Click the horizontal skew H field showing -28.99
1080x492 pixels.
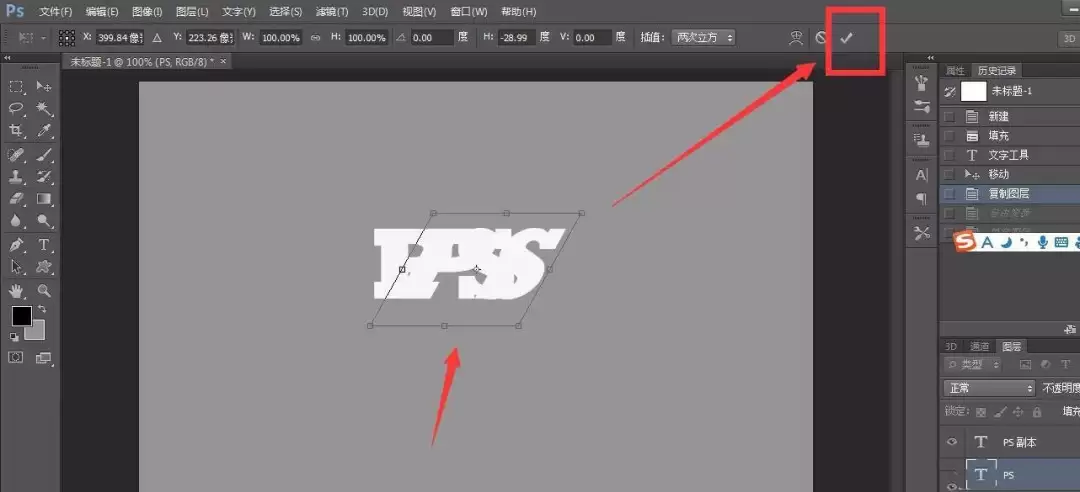pyautogui.click(x=517, y=38)
